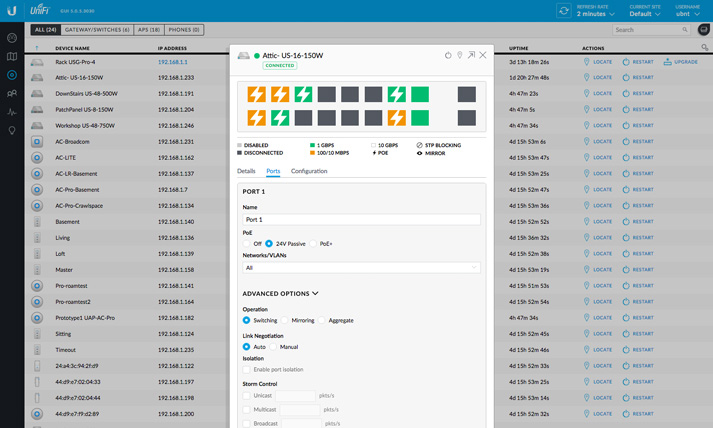Open IP link 192.168.1.1
Screen dimensions: 713x428
coord(173,62)
